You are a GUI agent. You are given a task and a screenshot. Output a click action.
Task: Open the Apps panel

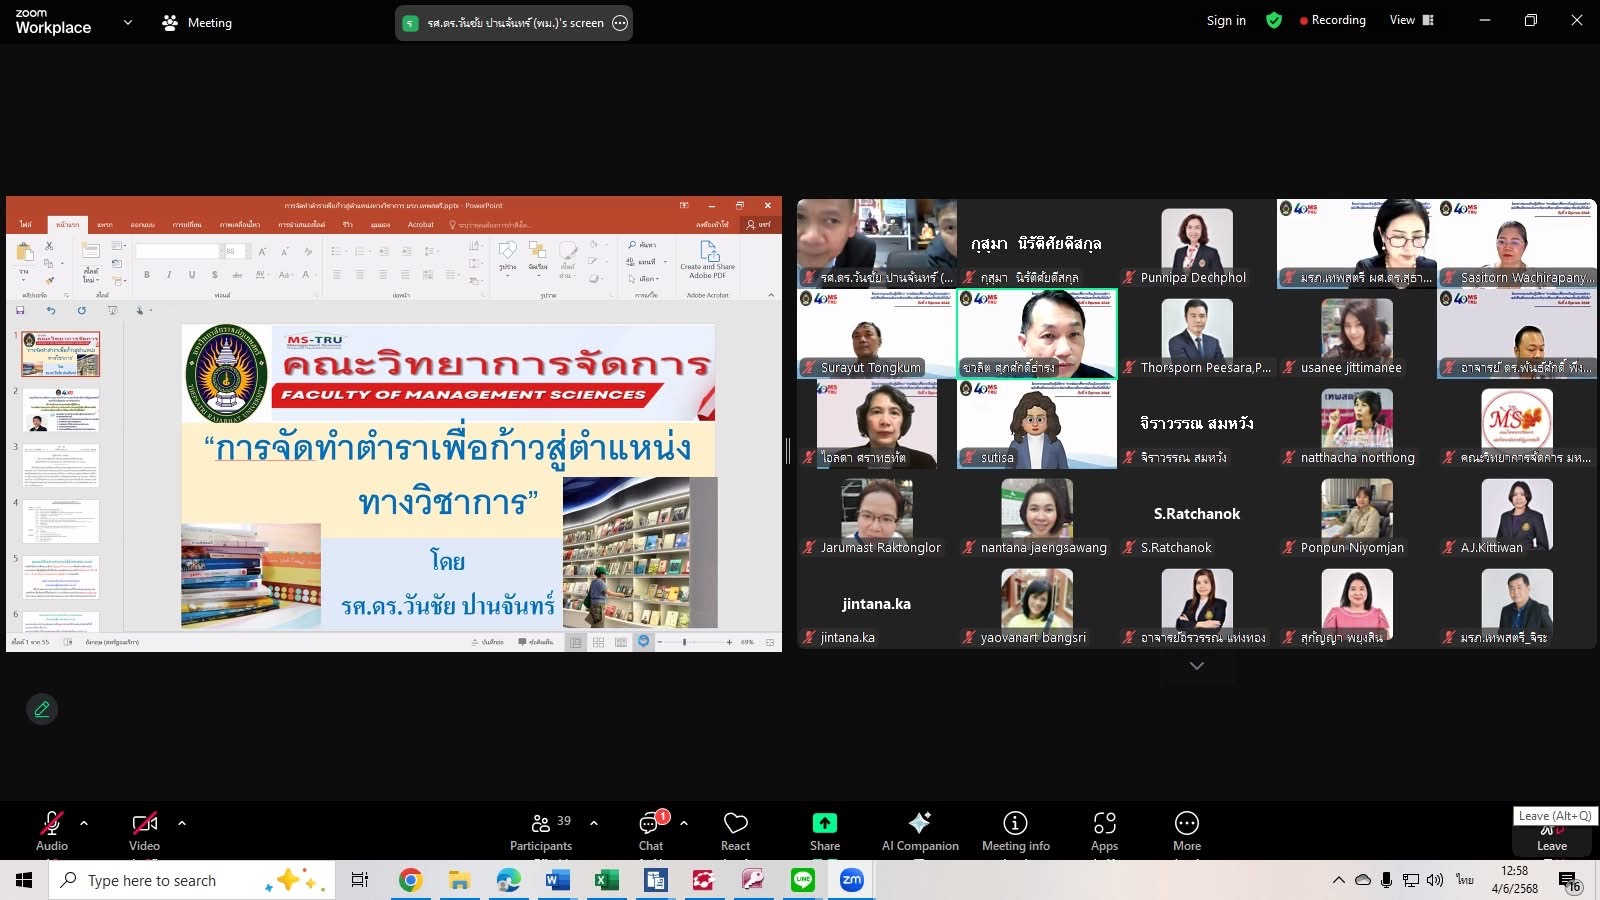[x=1104, y=831]
